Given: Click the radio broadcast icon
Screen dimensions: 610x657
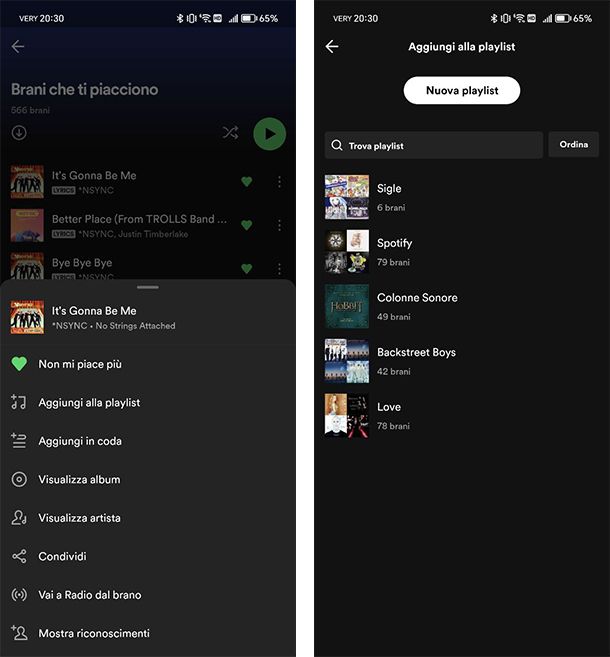Looking at the screenshot, I should tap(19, 595).
